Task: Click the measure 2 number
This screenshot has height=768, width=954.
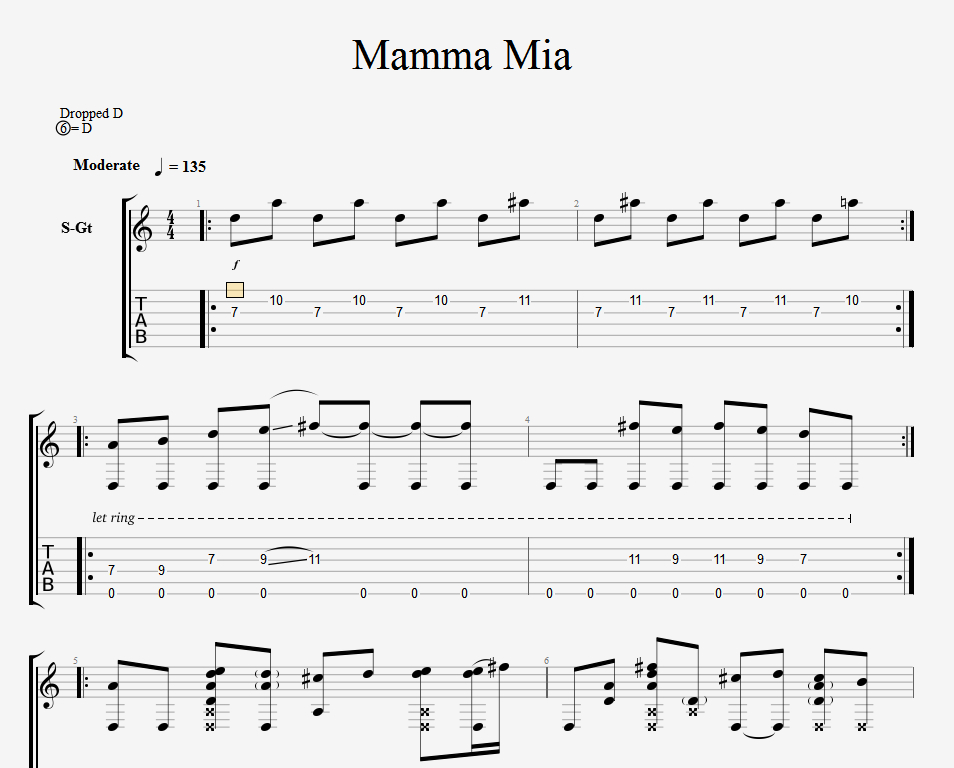Action: click(576, 204)
